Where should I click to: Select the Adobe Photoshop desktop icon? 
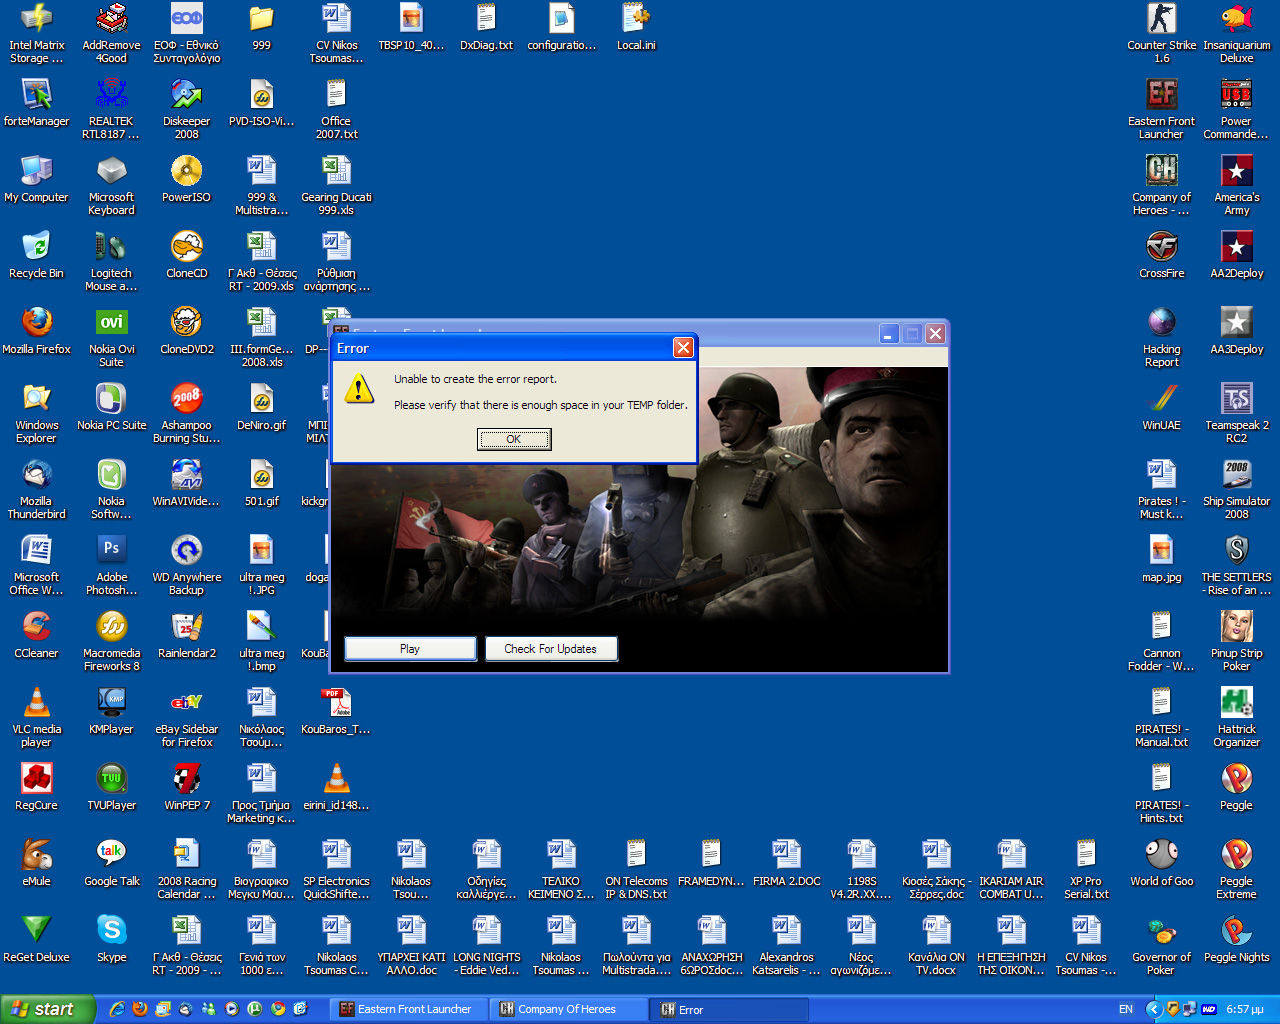112,565
